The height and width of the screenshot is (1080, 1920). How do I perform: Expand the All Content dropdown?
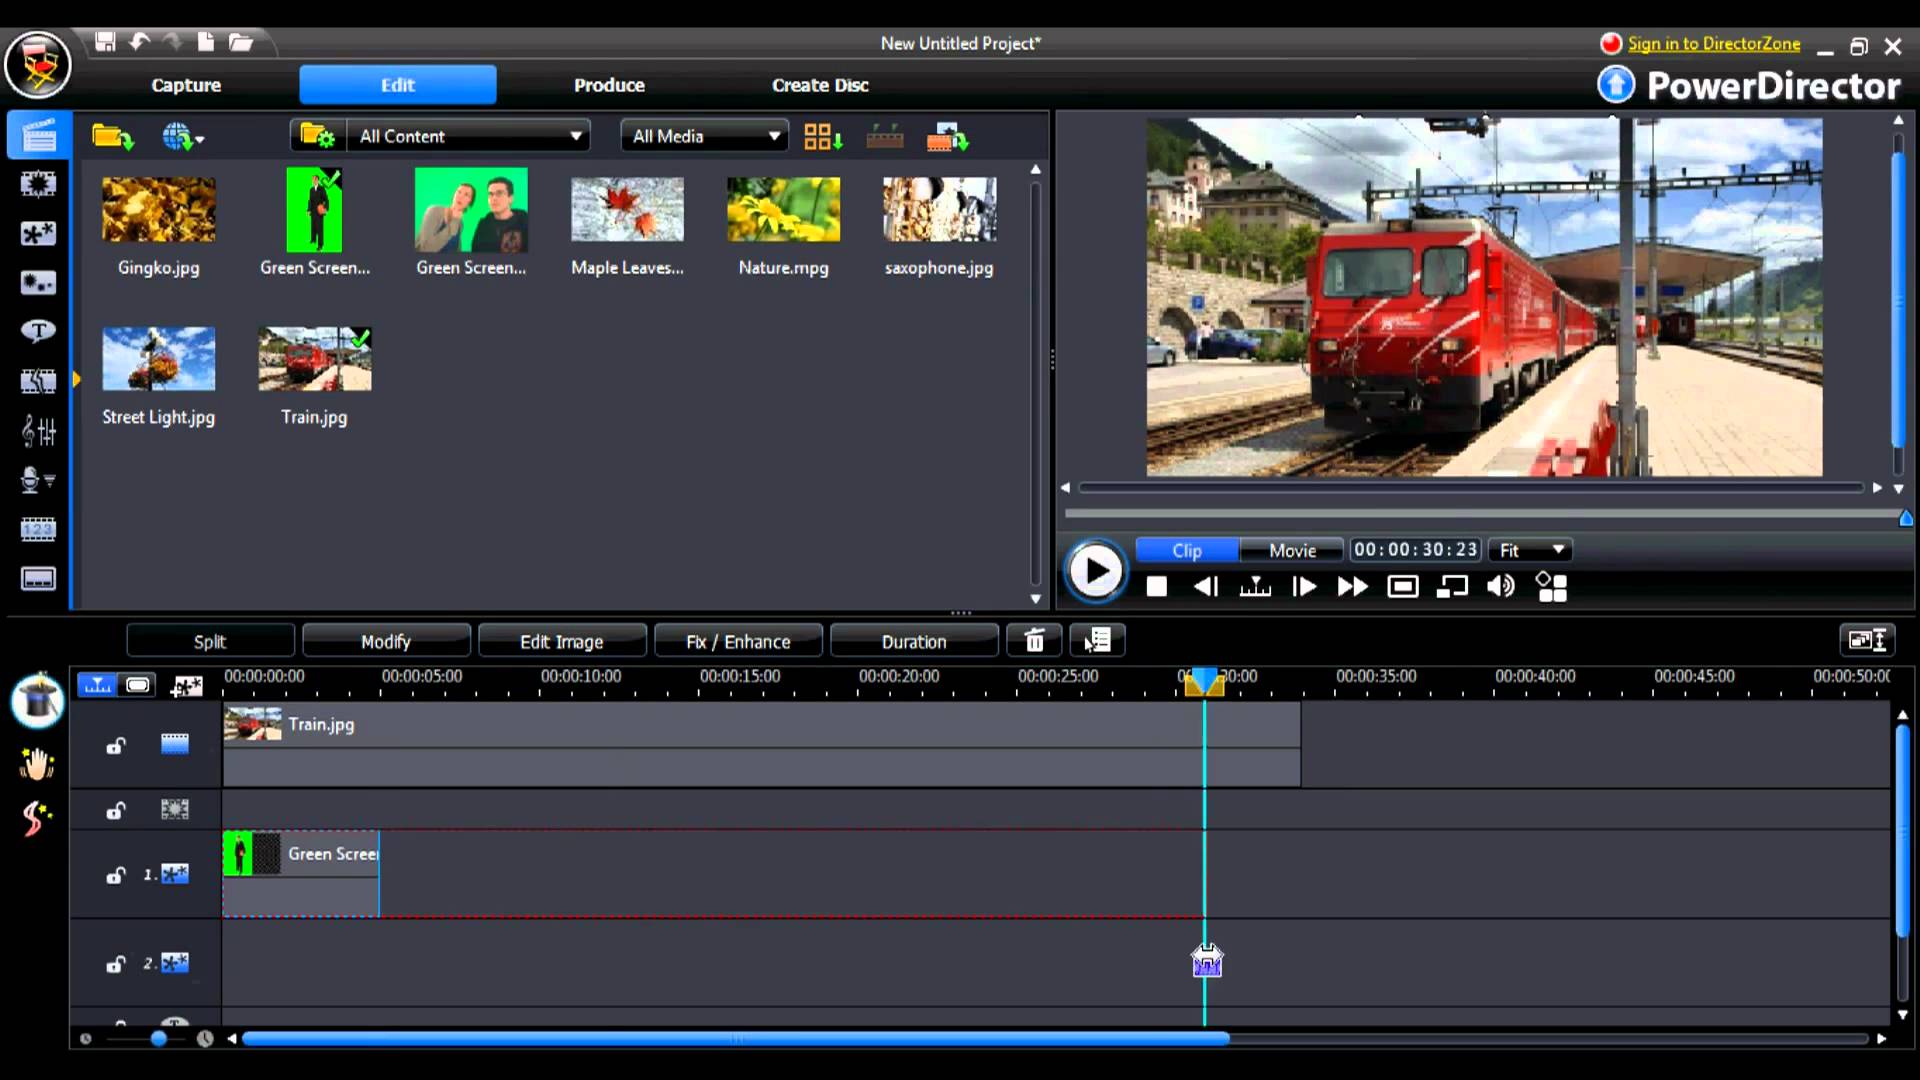coord(576,136)
